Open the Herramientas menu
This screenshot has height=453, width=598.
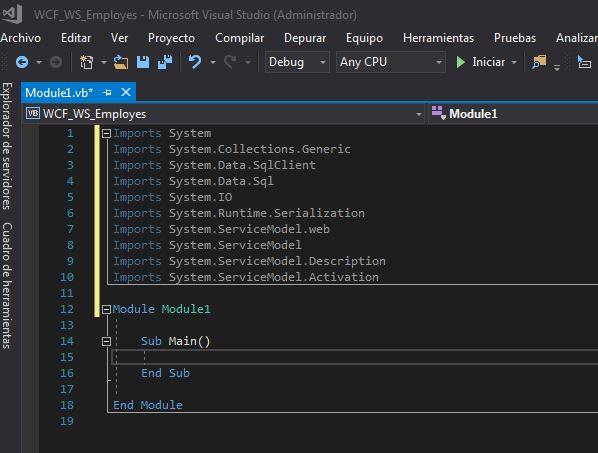pos(438,38)
